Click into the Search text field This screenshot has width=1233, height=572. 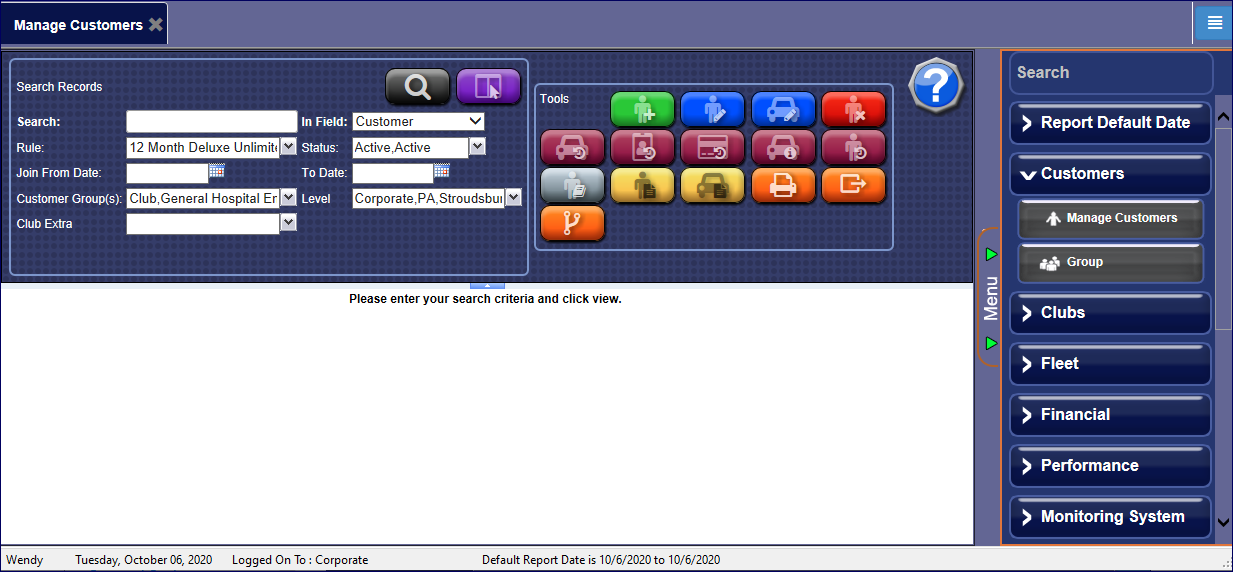pyautogui.click(x=211, y=122)
